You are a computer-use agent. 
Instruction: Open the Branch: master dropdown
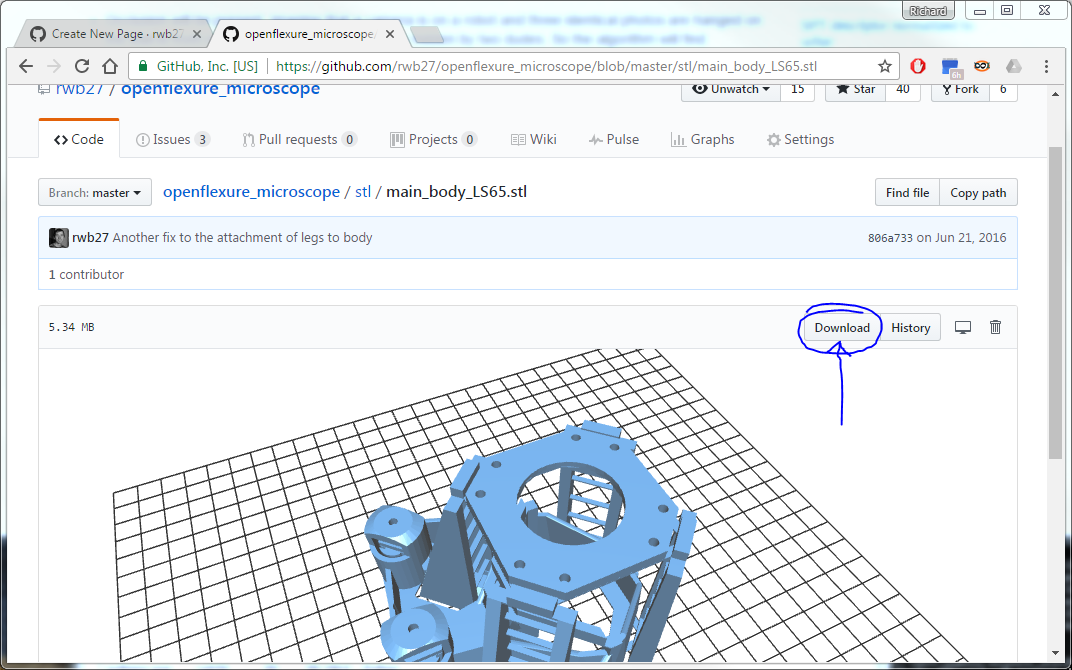coord(94,192)
